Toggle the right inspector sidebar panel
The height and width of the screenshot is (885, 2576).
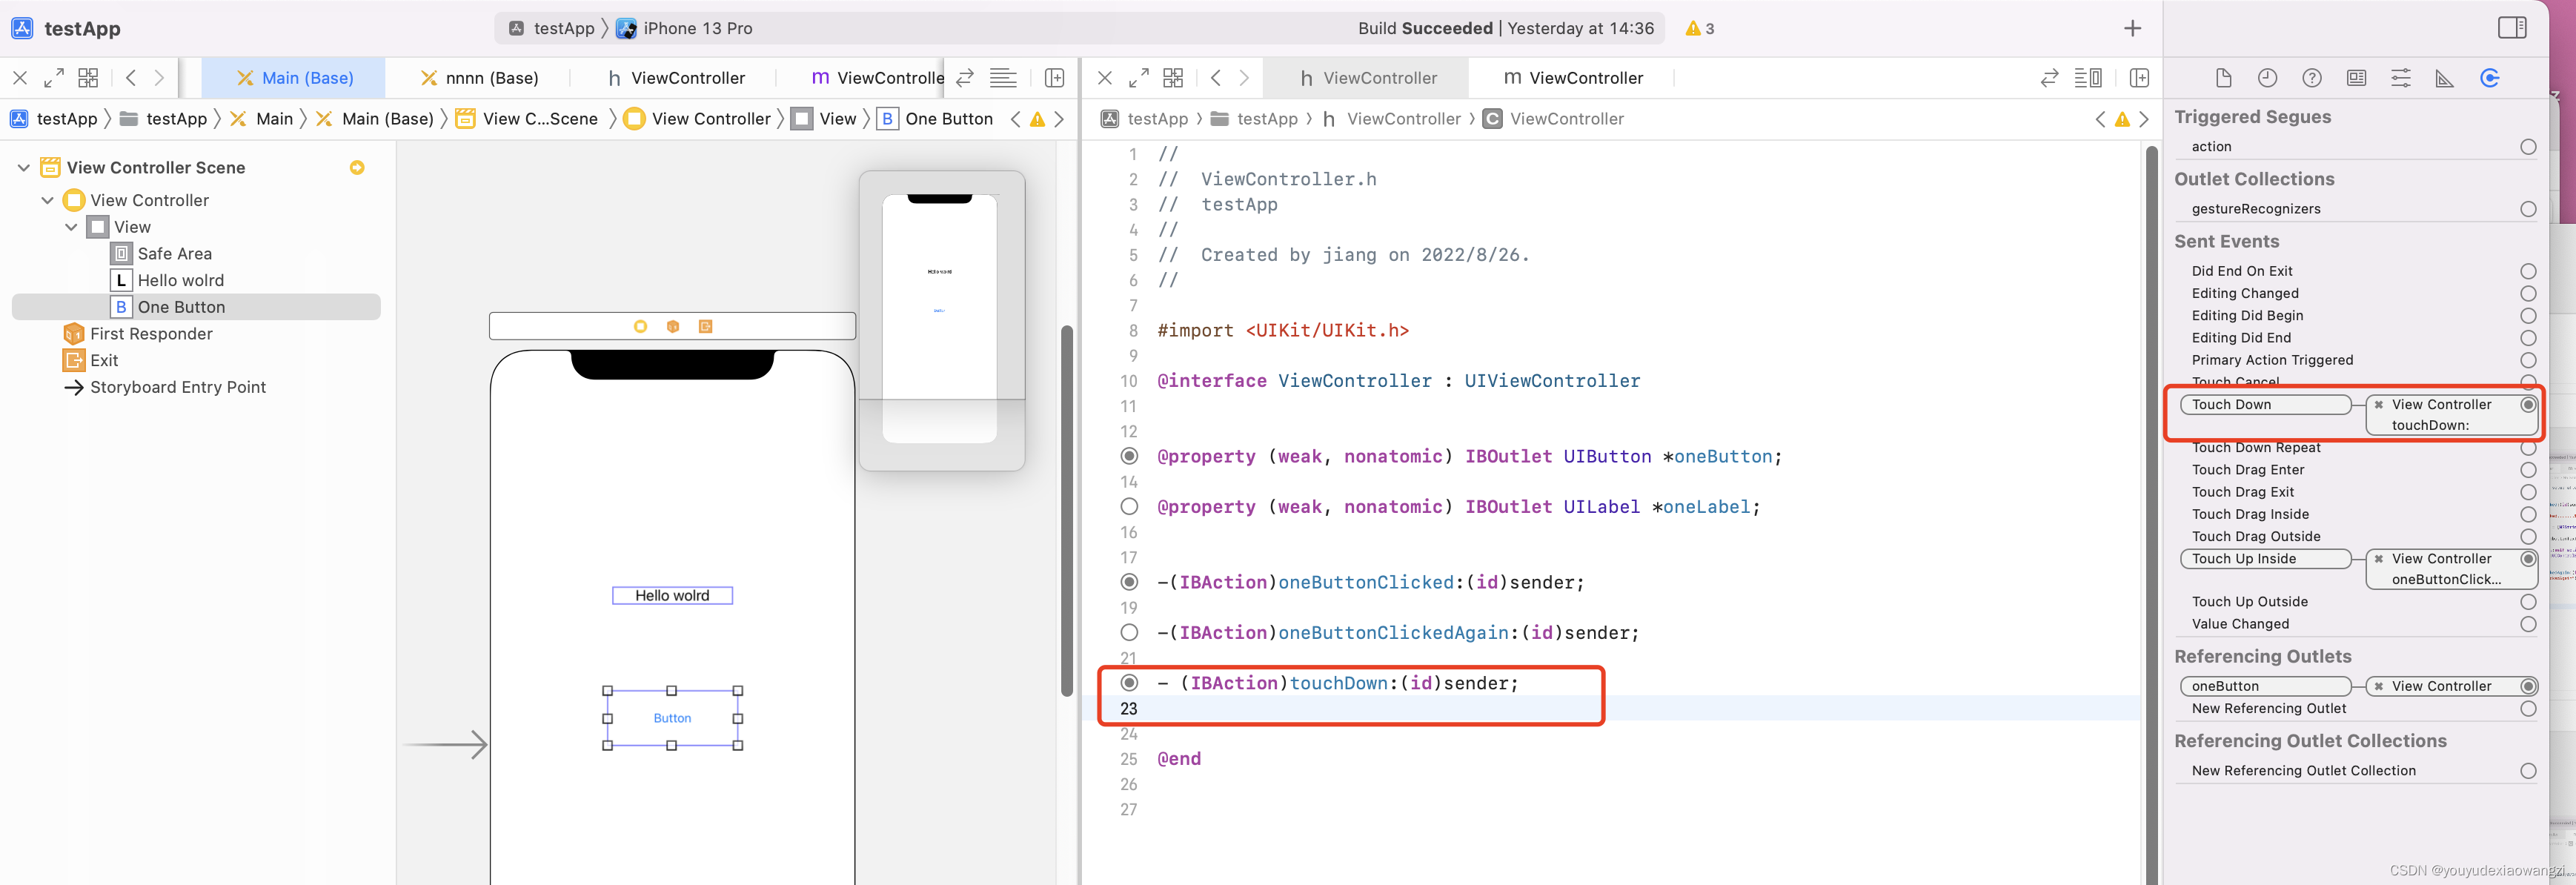2511,28
